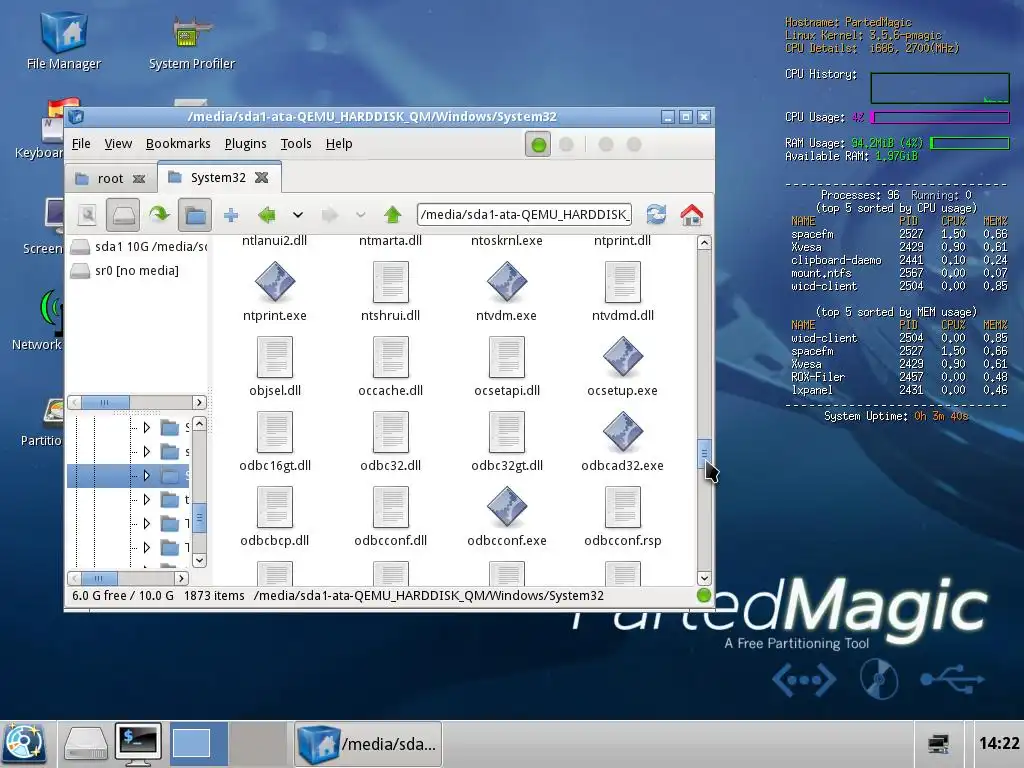The width and height of the screenshot is (1024, 768).
Task: Switch to the root tab
Action: 108,178
